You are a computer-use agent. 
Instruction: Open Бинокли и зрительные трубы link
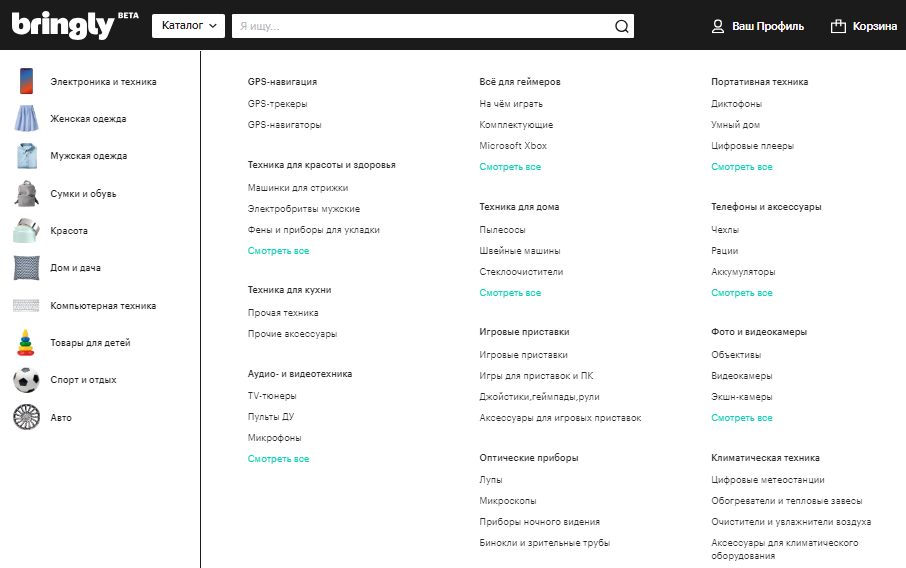click(x=544, y=543)
